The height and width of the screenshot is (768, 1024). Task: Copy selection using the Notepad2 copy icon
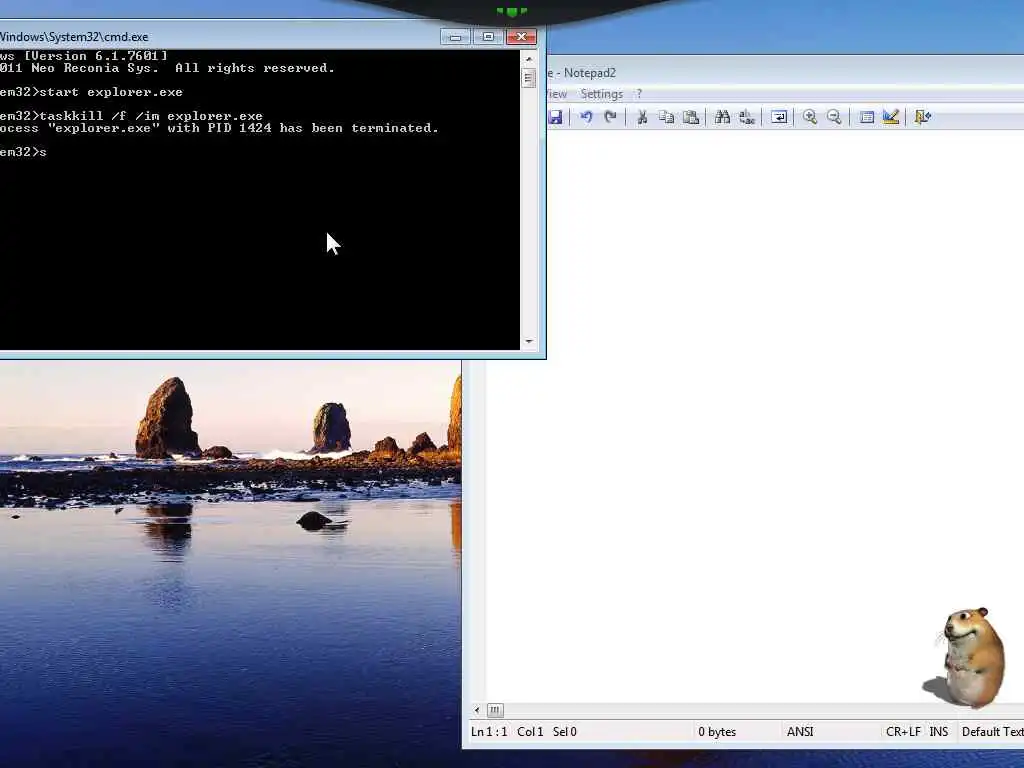(x=666, y=117)
